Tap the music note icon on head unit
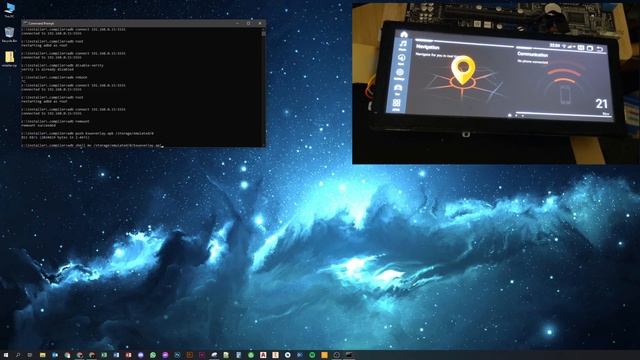This screenshot has width=640, height=360. point(403,44)
